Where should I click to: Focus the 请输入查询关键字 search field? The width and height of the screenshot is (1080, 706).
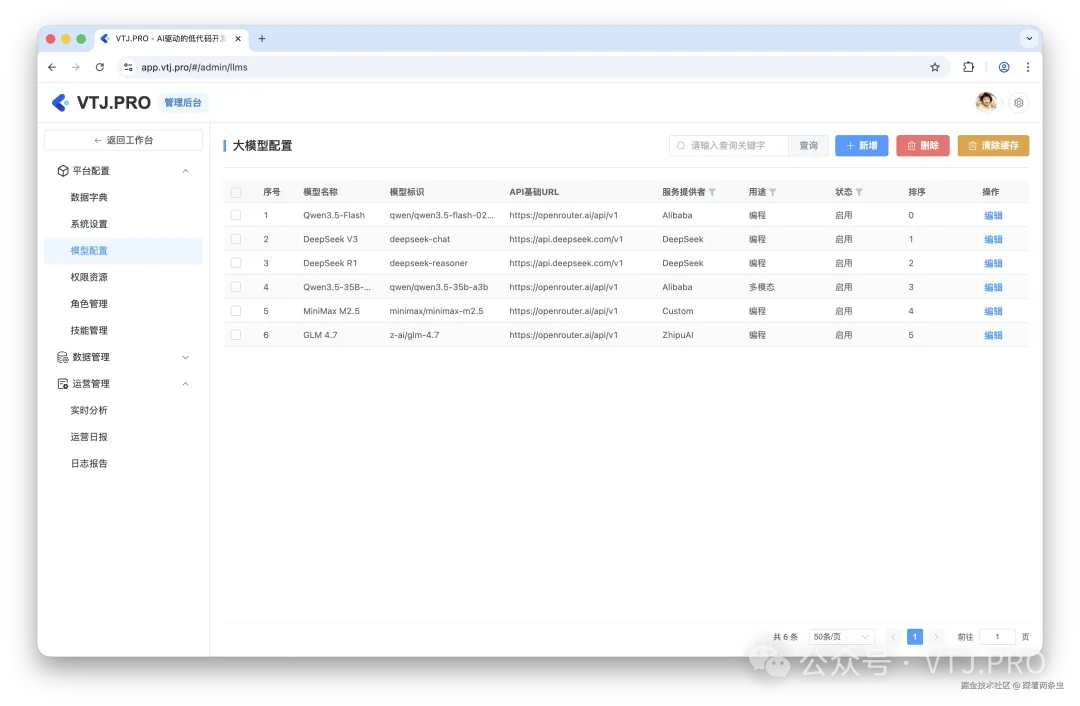729,145
